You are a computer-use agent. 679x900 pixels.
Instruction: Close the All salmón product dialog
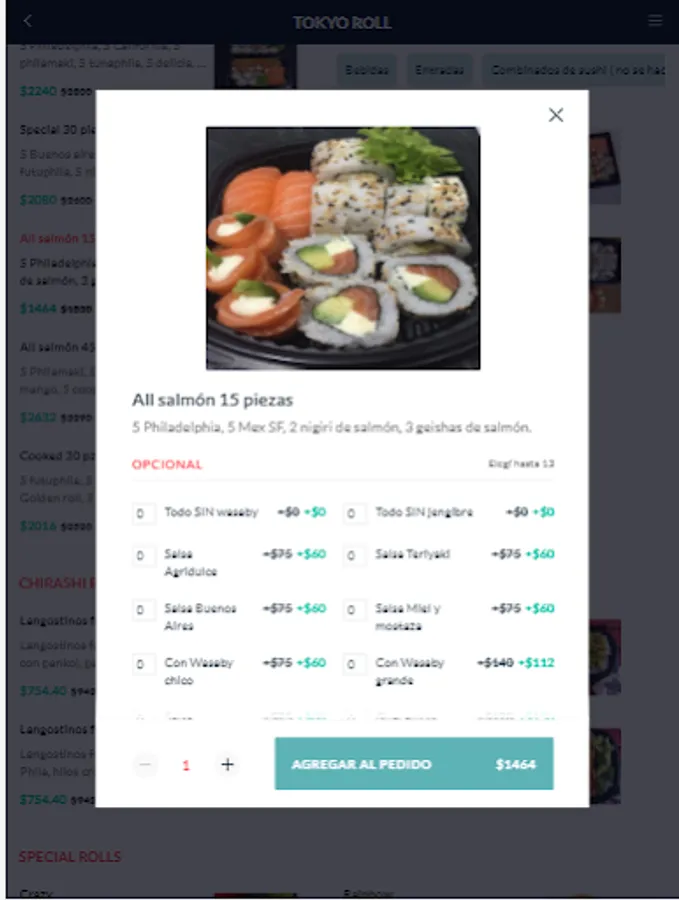pos(556,115)
